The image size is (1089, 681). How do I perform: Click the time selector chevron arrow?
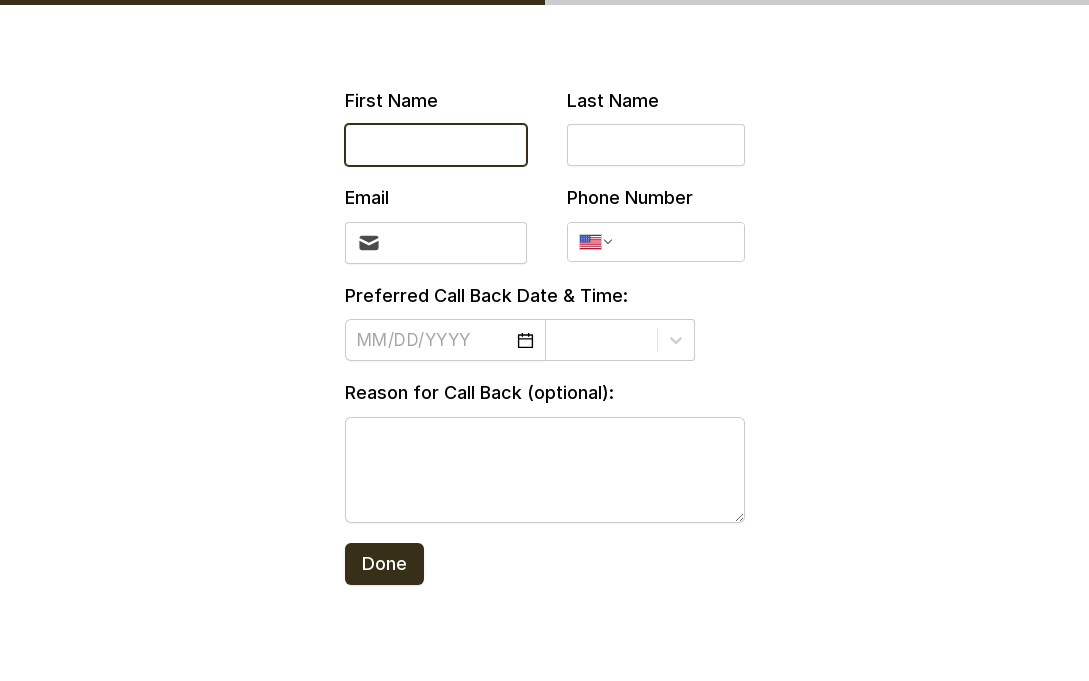676,340
